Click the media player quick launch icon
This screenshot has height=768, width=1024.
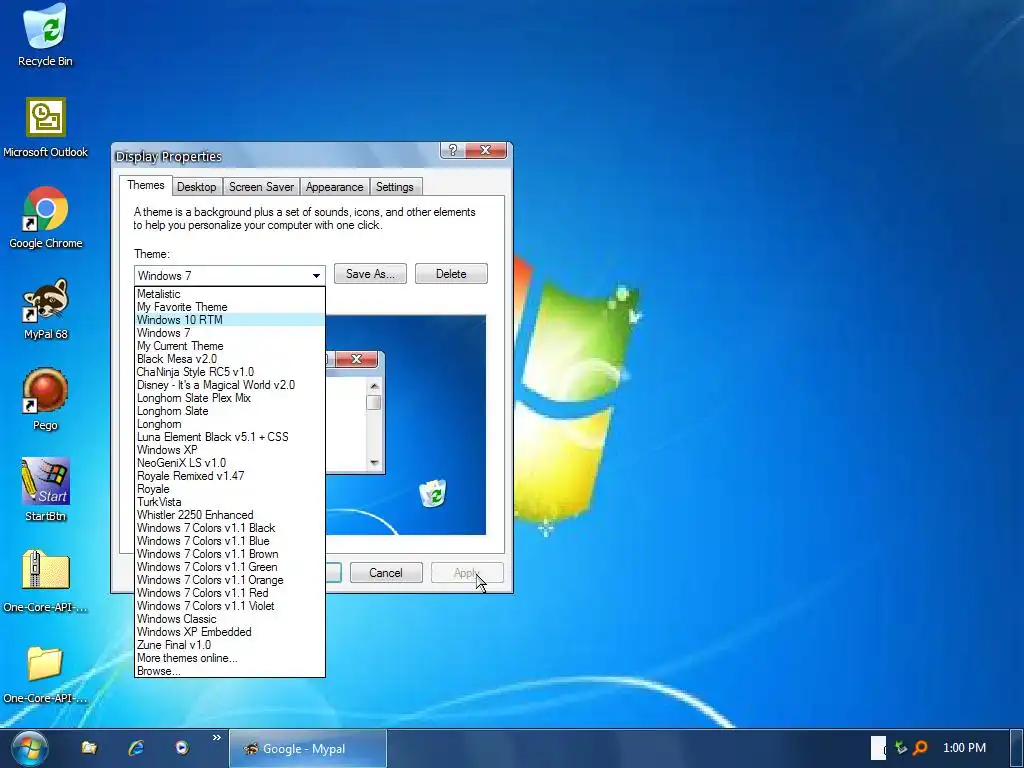coord(182,748)
